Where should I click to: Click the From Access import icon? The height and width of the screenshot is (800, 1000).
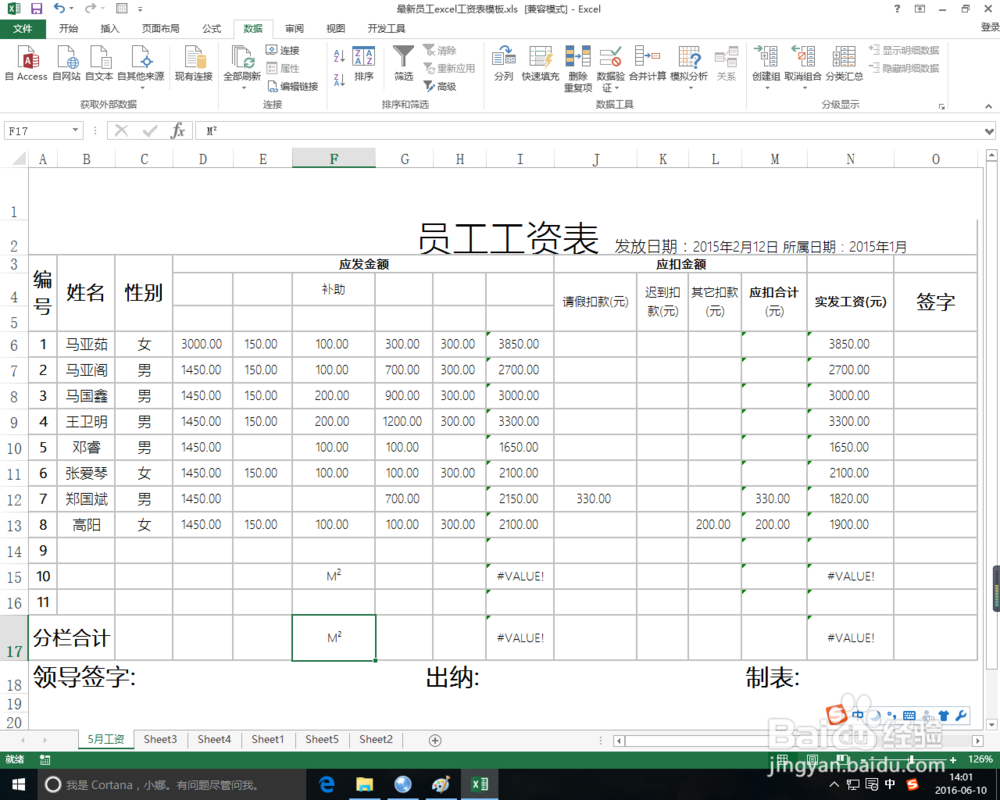coord(26,63)
